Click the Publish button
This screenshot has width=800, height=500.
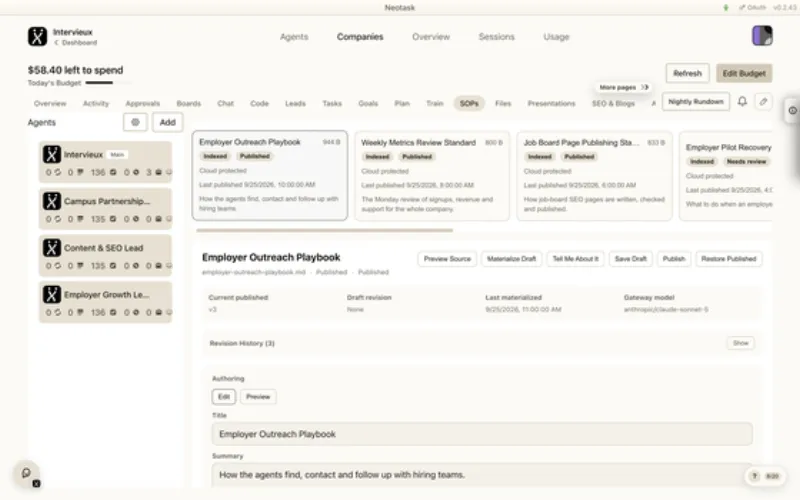pos(674,259)
